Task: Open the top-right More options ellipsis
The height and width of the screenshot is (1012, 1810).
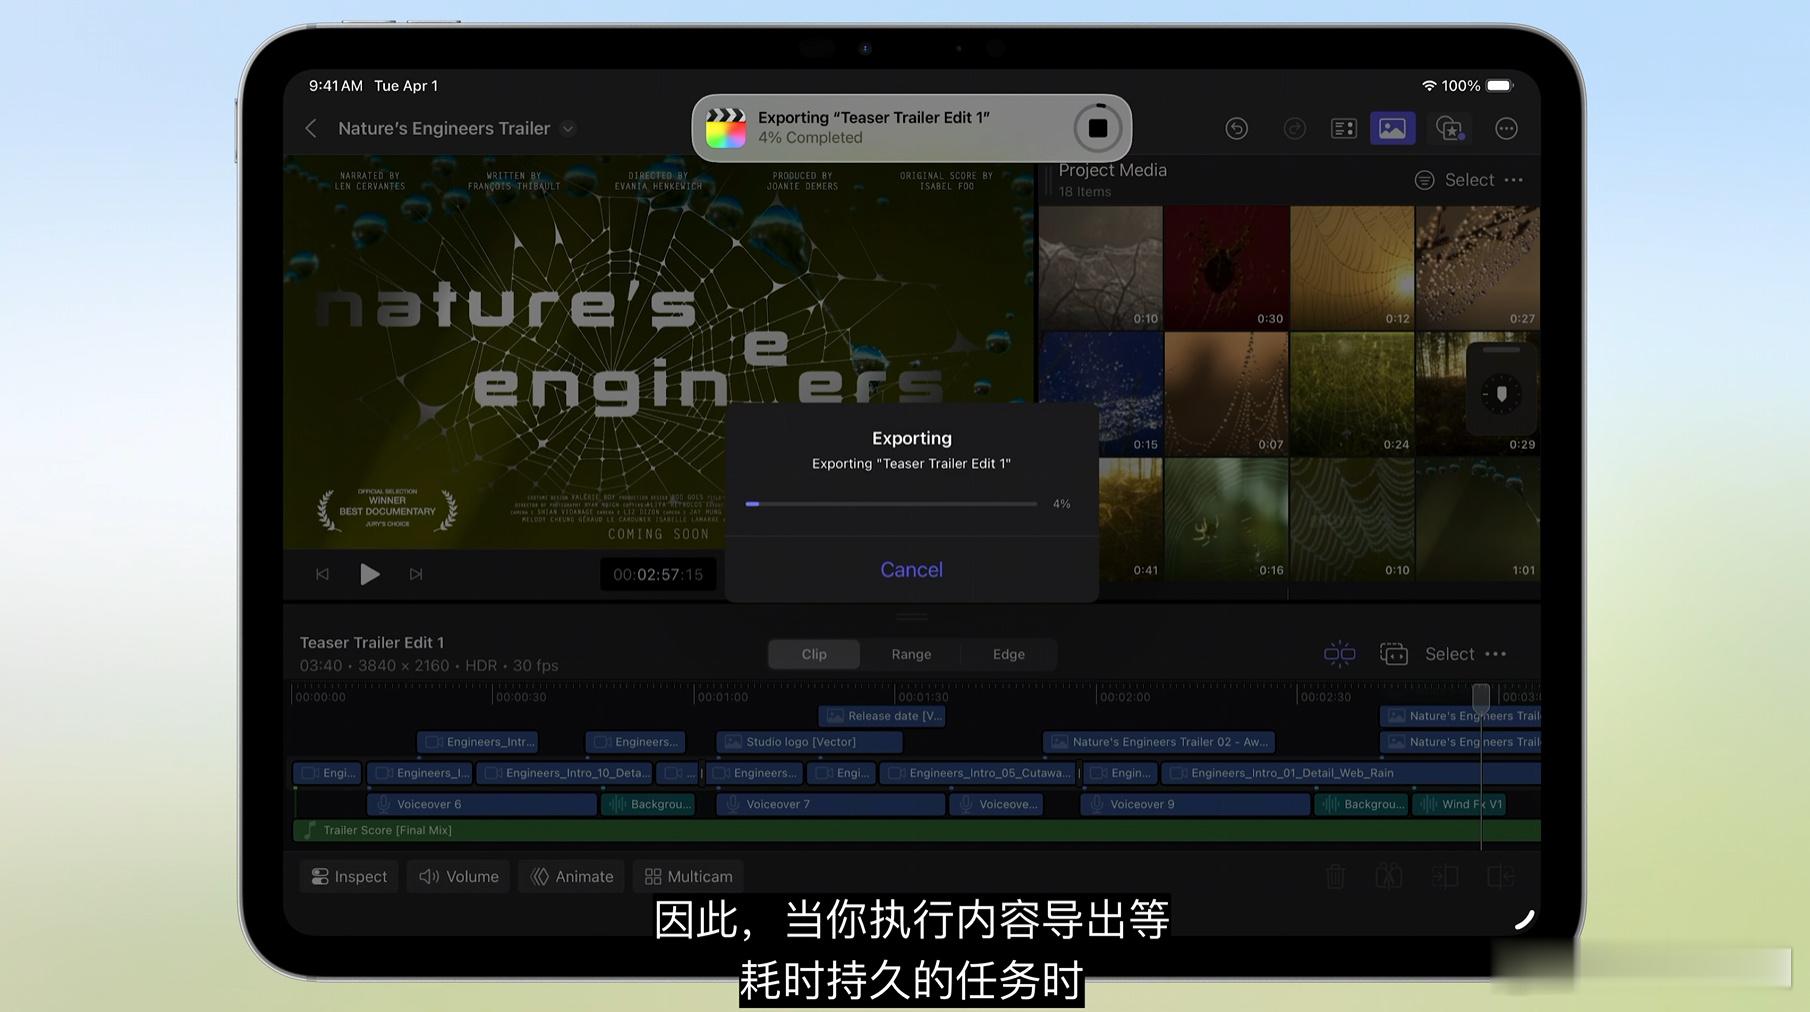Action: [x=1506, y=128]
